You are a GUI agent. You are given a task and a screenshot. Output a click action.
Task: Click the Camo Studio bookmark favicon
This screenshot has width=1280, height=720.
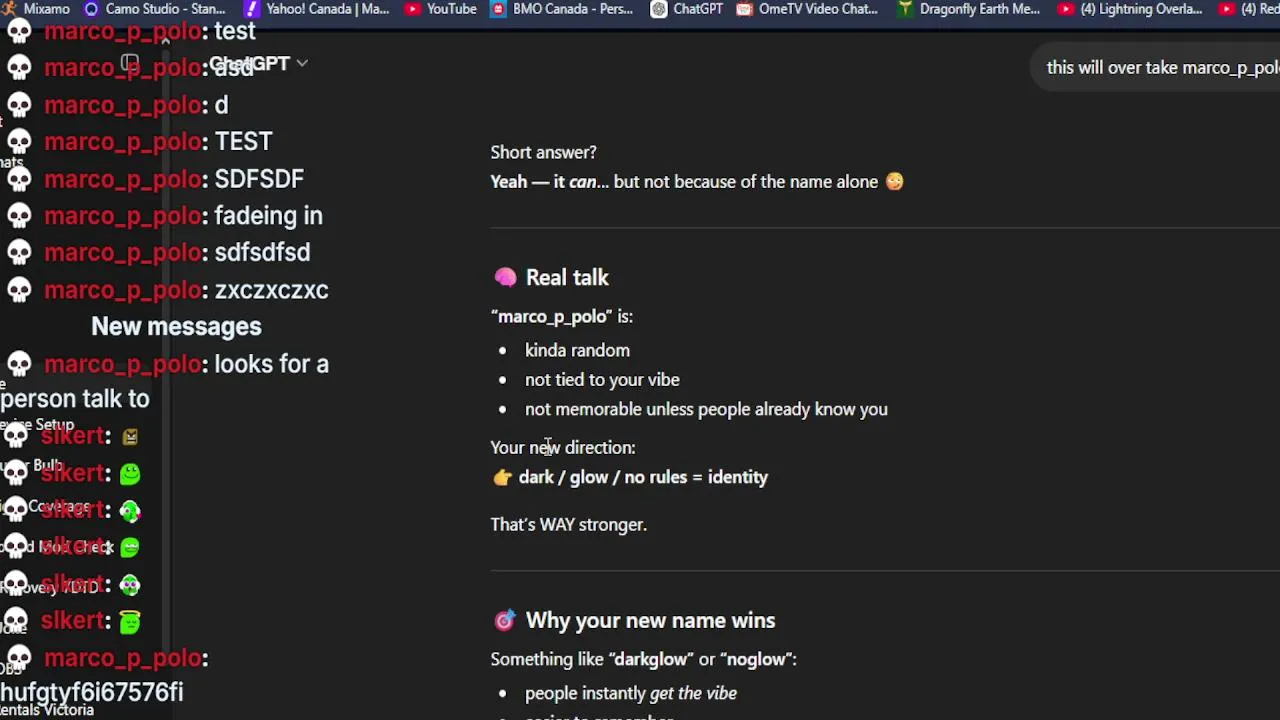92,9
